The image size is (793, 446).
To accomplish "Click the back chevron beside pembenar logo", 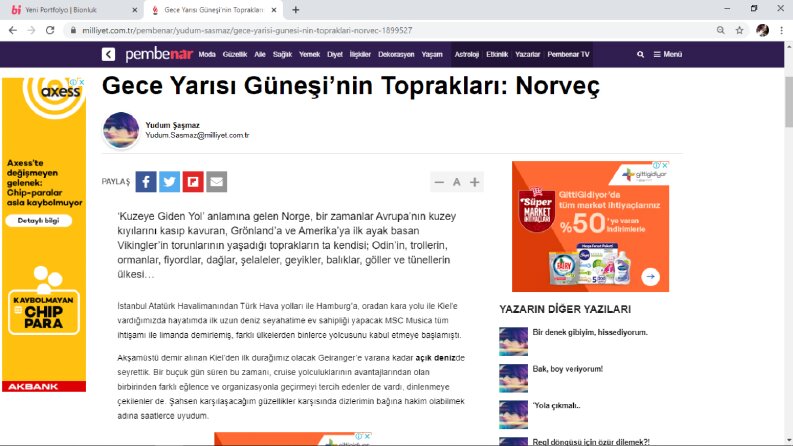I will coord(108,54).
